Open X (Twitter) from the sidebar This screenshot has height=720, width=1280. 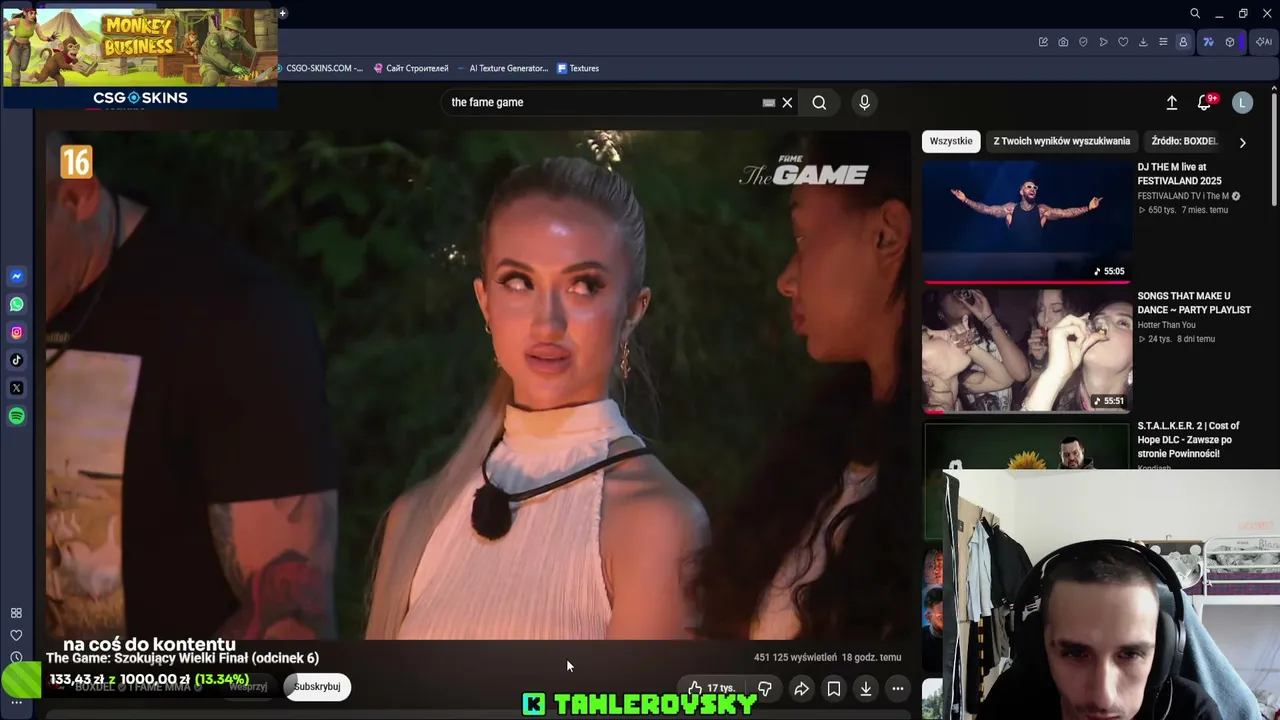pyautogui.click(x=16, y=388)
